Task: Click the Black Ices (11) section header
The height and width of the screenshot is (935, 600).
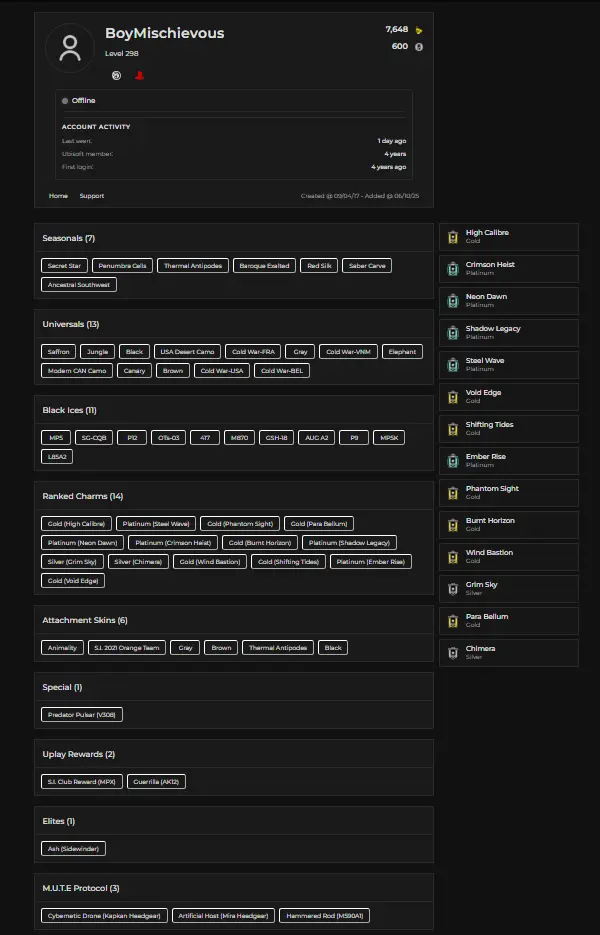Action: pyautogui.click(x=69, y=410)
